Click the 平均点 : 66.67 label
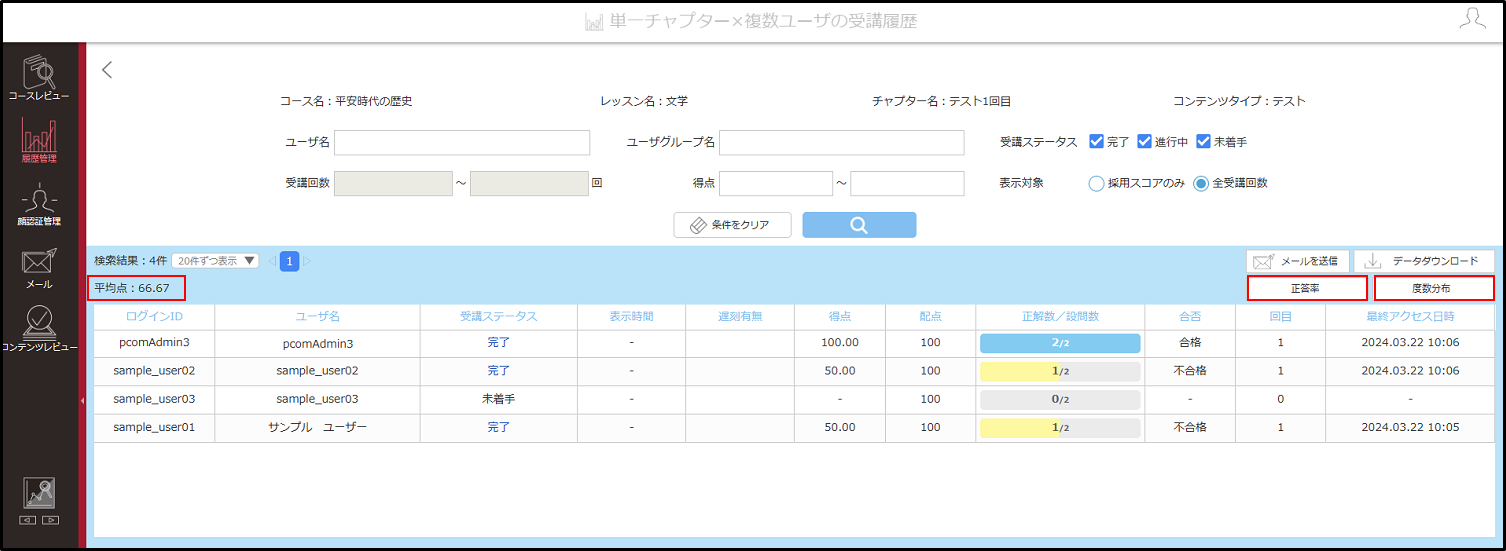1506x551 pixels. [132, 289]
